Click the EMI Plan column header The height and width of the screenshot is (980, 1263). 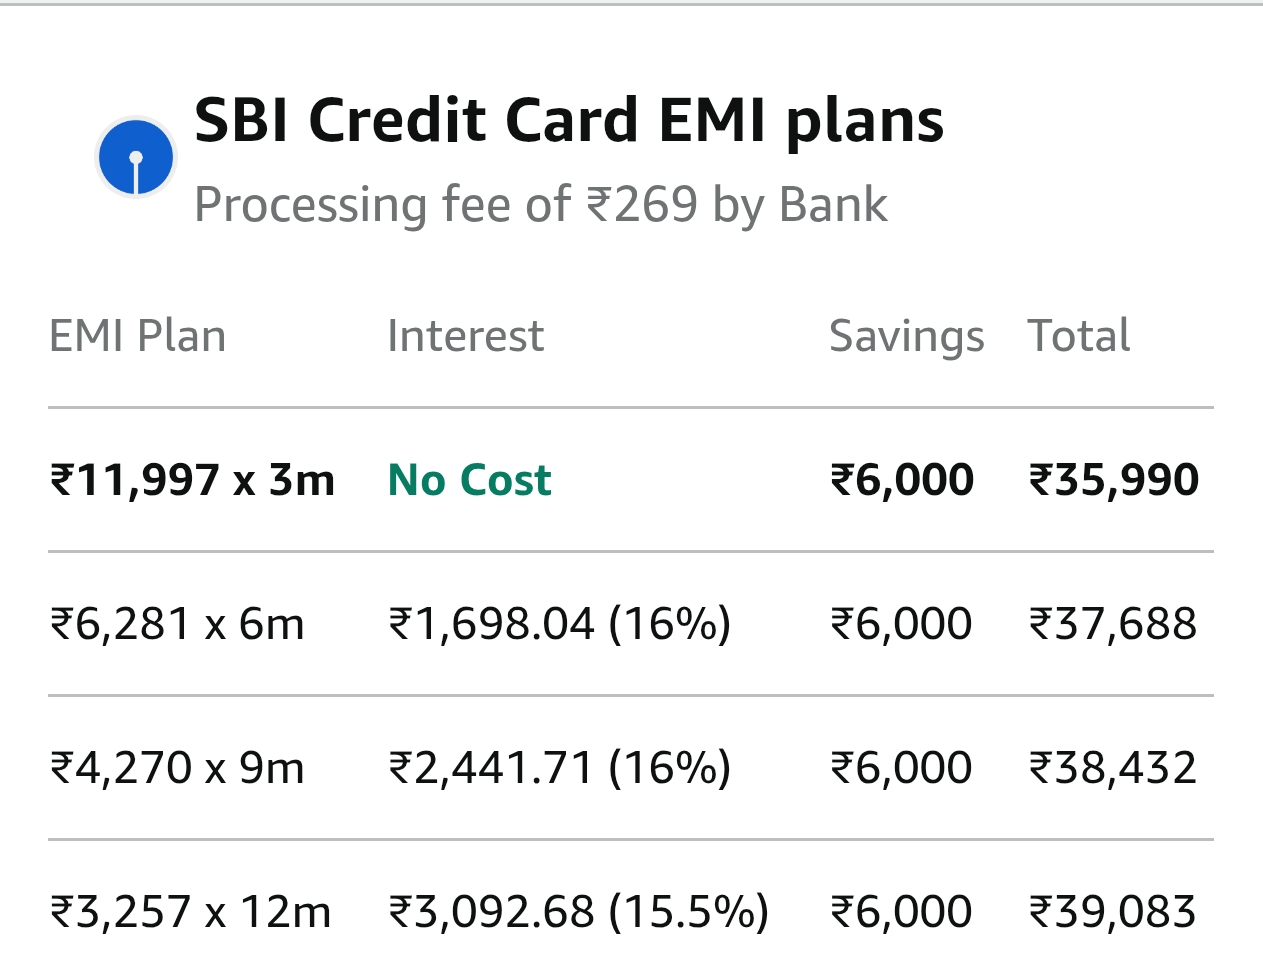coord(137,336)
